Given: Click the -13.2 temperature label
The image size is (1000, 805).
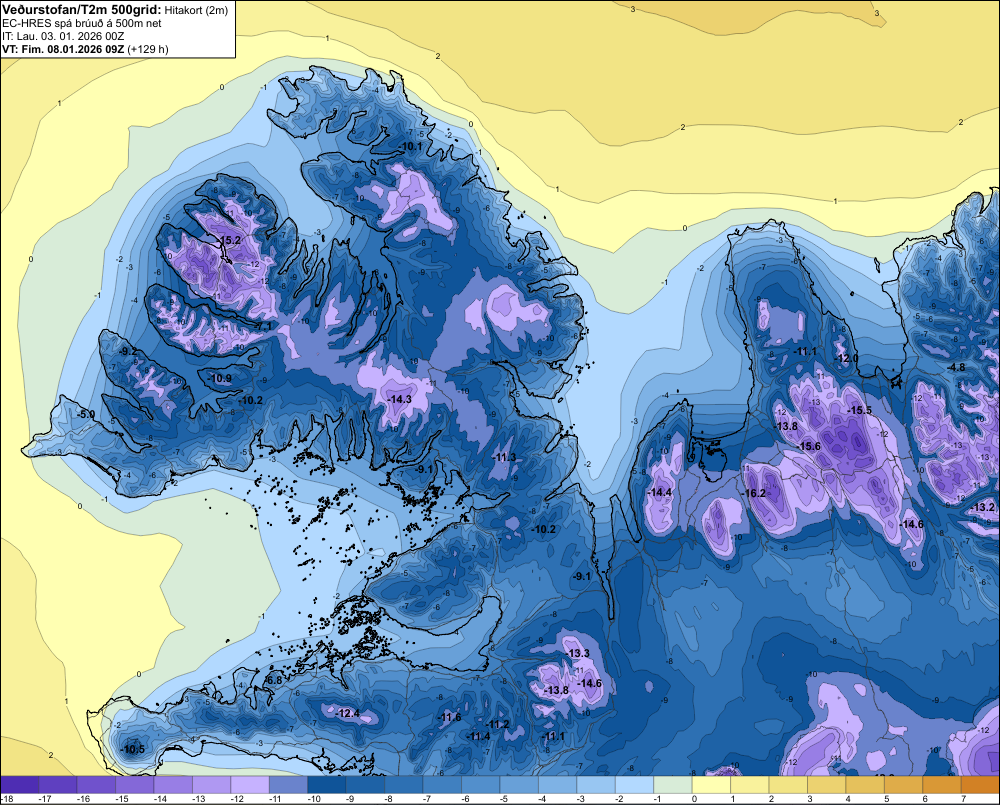Looking at the screenshot, I should (983, 507).
